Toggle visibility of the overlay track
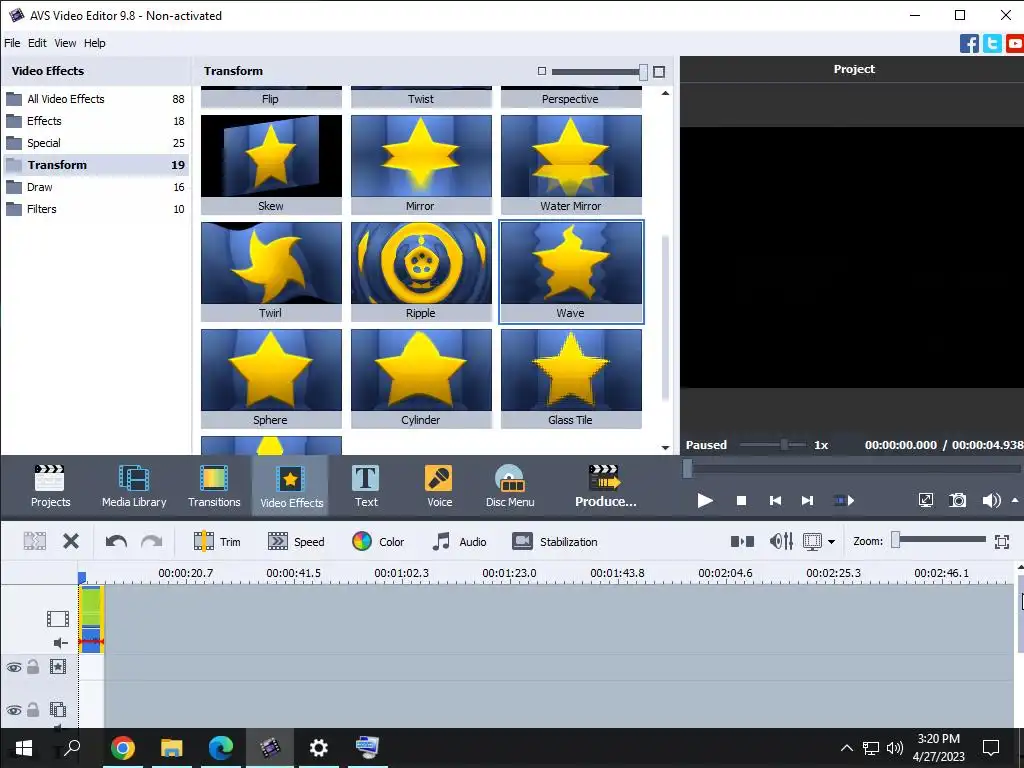The height and width of the screenshot is (768, 1024). click(x=14, y=710)
